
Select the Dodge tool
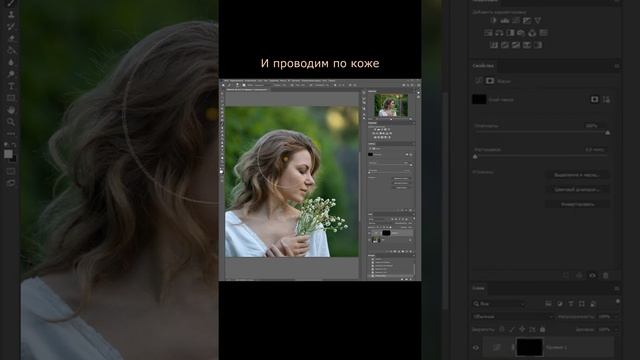(11, 74)
